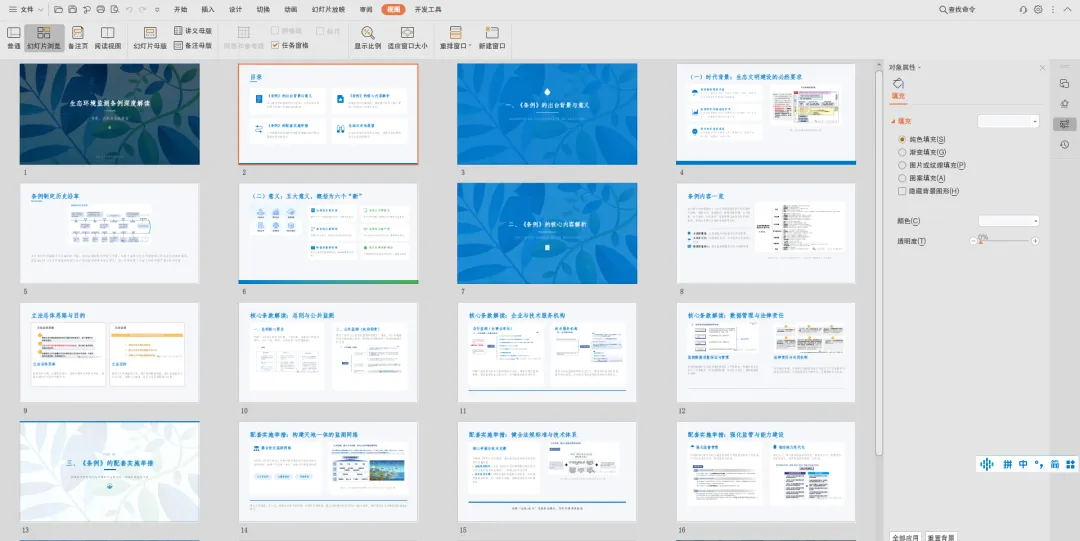This screenshot has height=541, width=1080.
Task: Click 适应窗口大小 fit to window
Action: (407, 38)
